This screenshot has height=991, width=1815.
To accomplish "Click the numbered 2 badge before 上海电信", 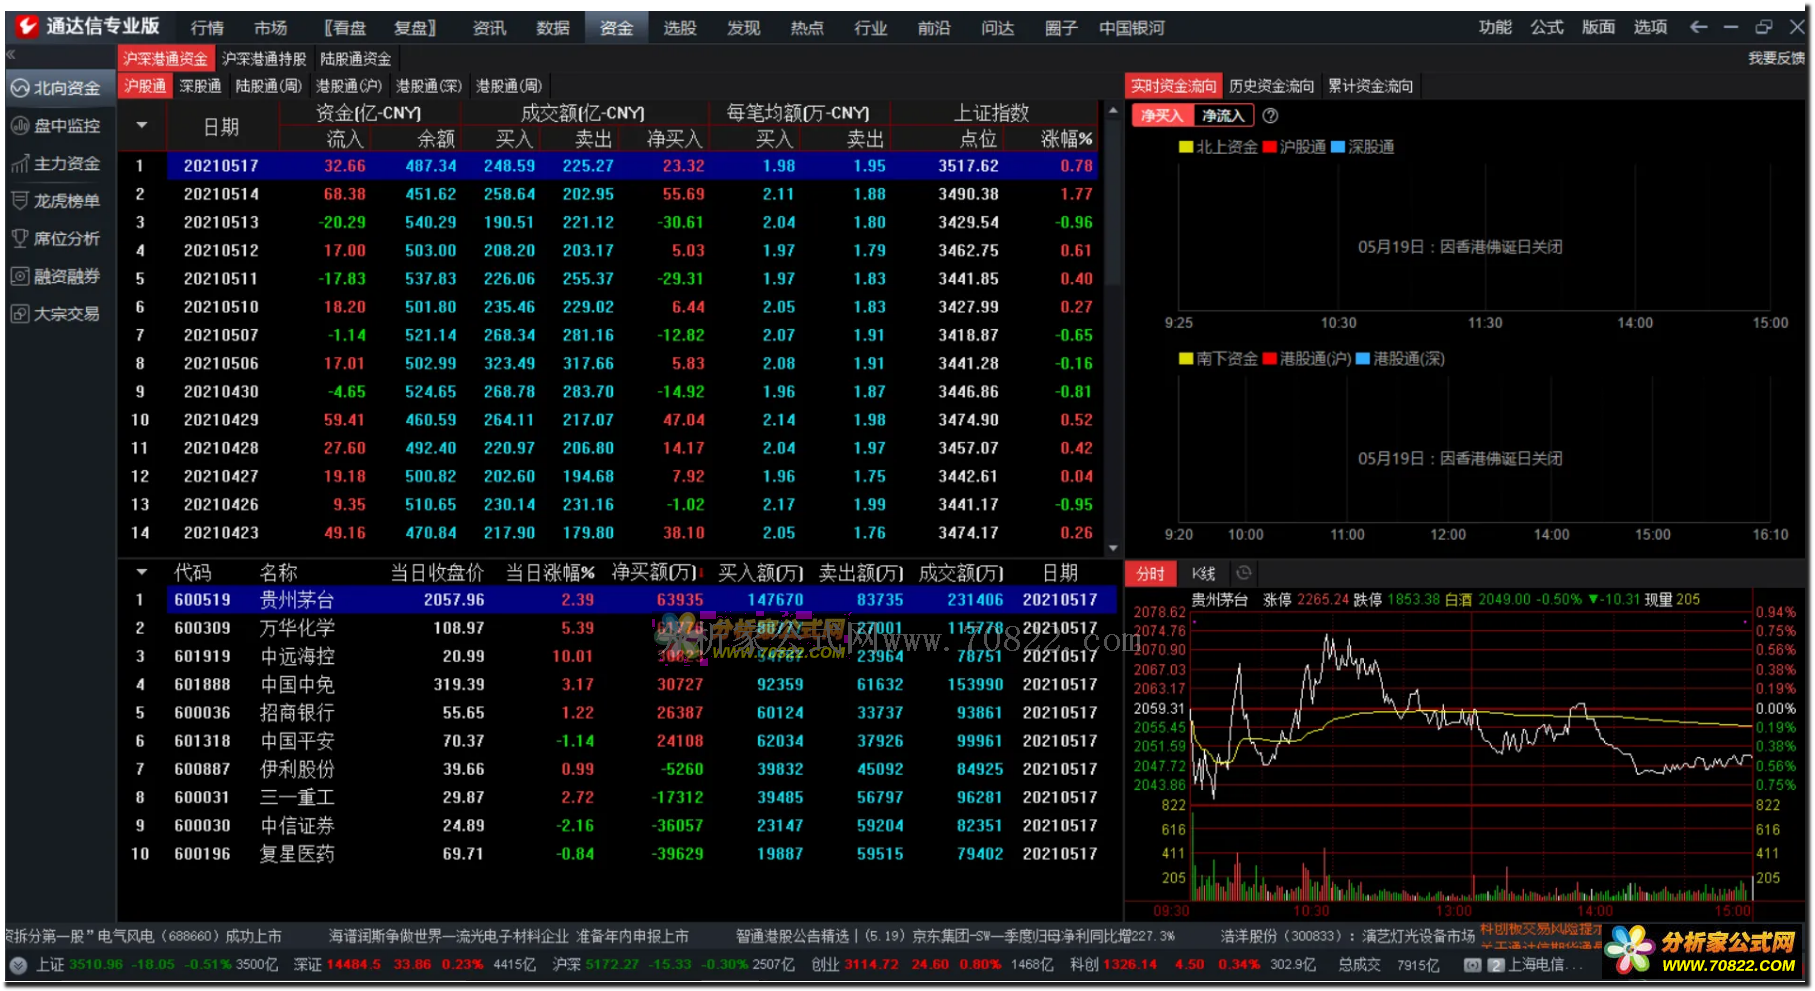I will [x=1496, y=965].
